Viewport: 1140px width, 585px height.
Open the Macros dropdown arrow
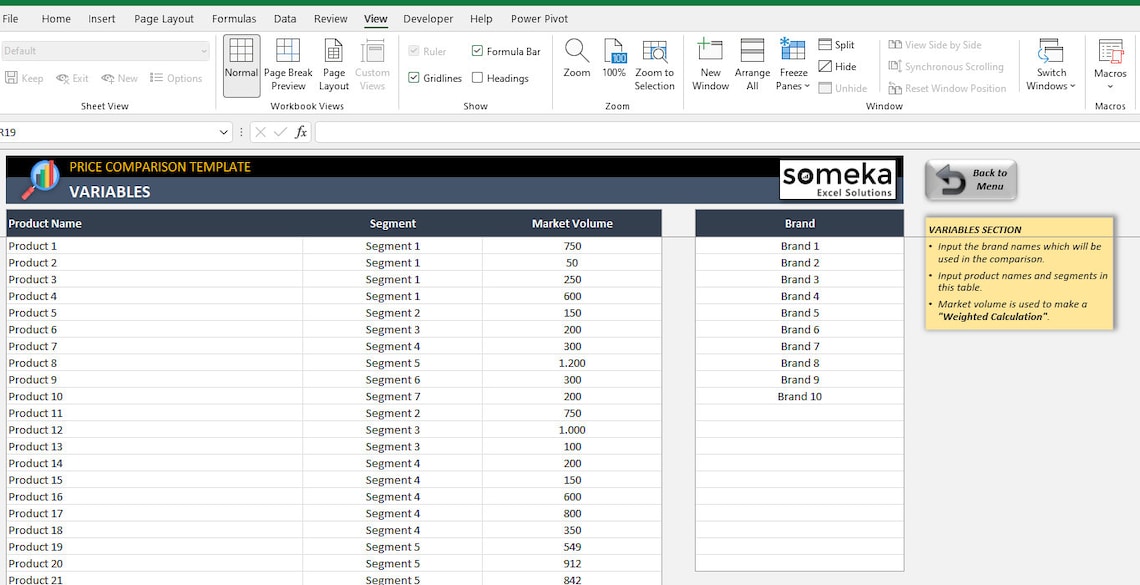pos(1110,86)
